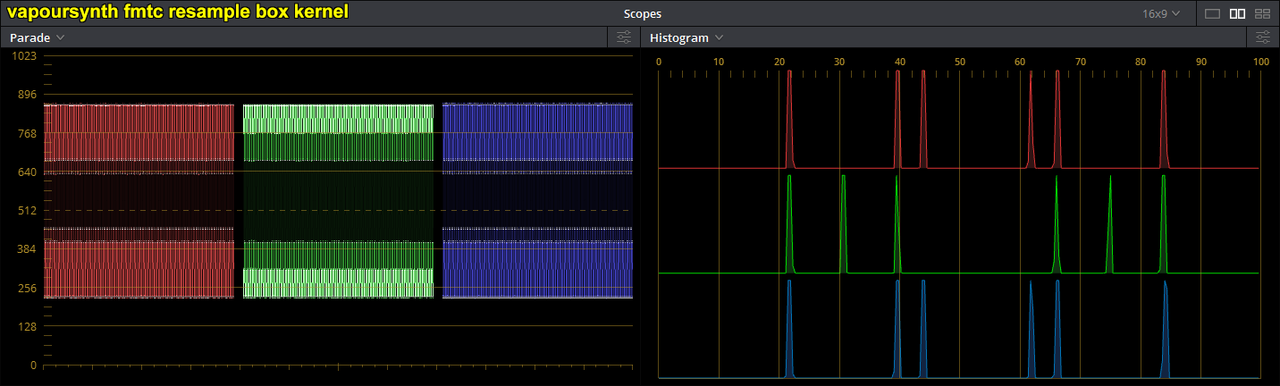Click the 128 label on Parade axis
This screenshot has height=386, width=1280.
27,327
